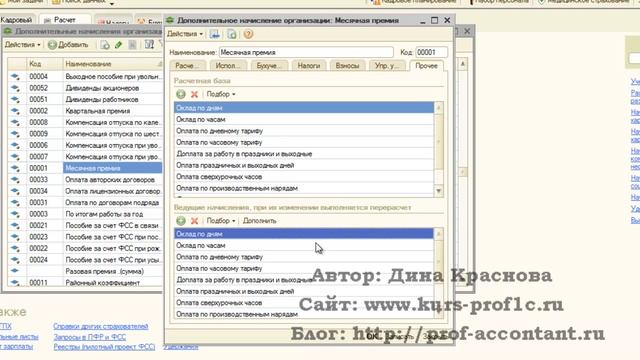The height and width of the screenshot is (360, 640).
Task: Switch to the Упр. у... tab
Action: coord(387,66)
